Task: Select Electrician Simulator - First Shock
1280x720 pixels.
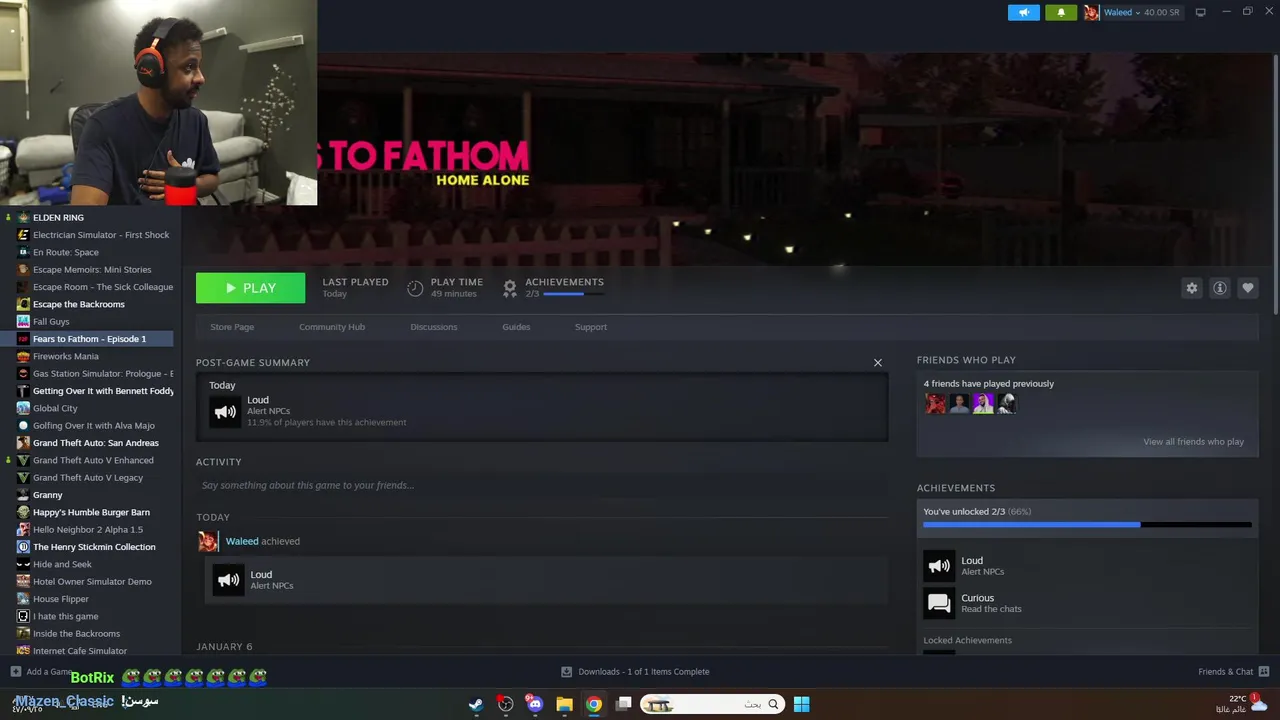Action: pos(101,235)
